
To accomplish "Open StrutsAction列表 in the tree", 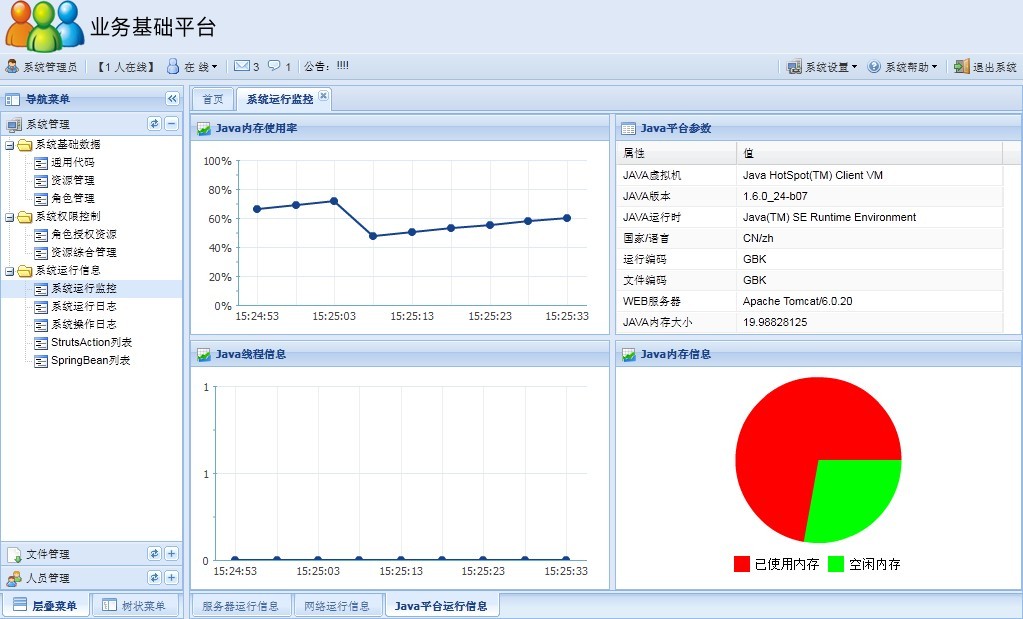I will [91, 342].
